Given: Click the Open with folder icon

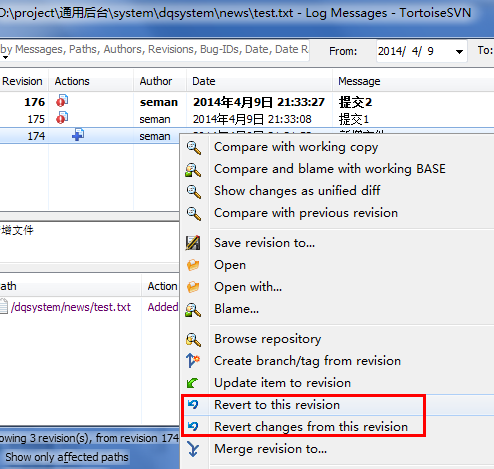Looking at the screenshot, I should (193, 287).
